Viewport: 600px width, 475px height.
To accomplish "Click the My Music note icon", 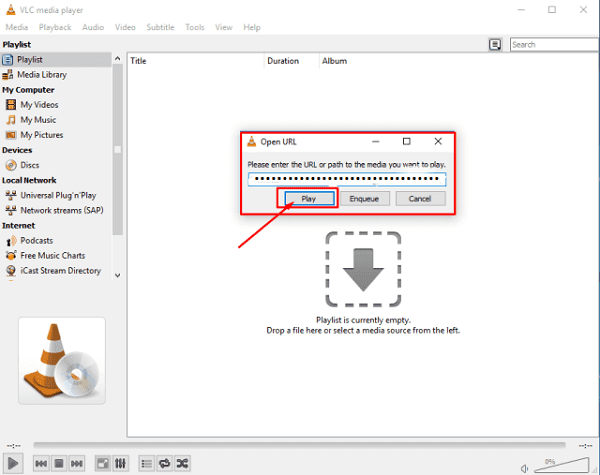I will point(11,120).
